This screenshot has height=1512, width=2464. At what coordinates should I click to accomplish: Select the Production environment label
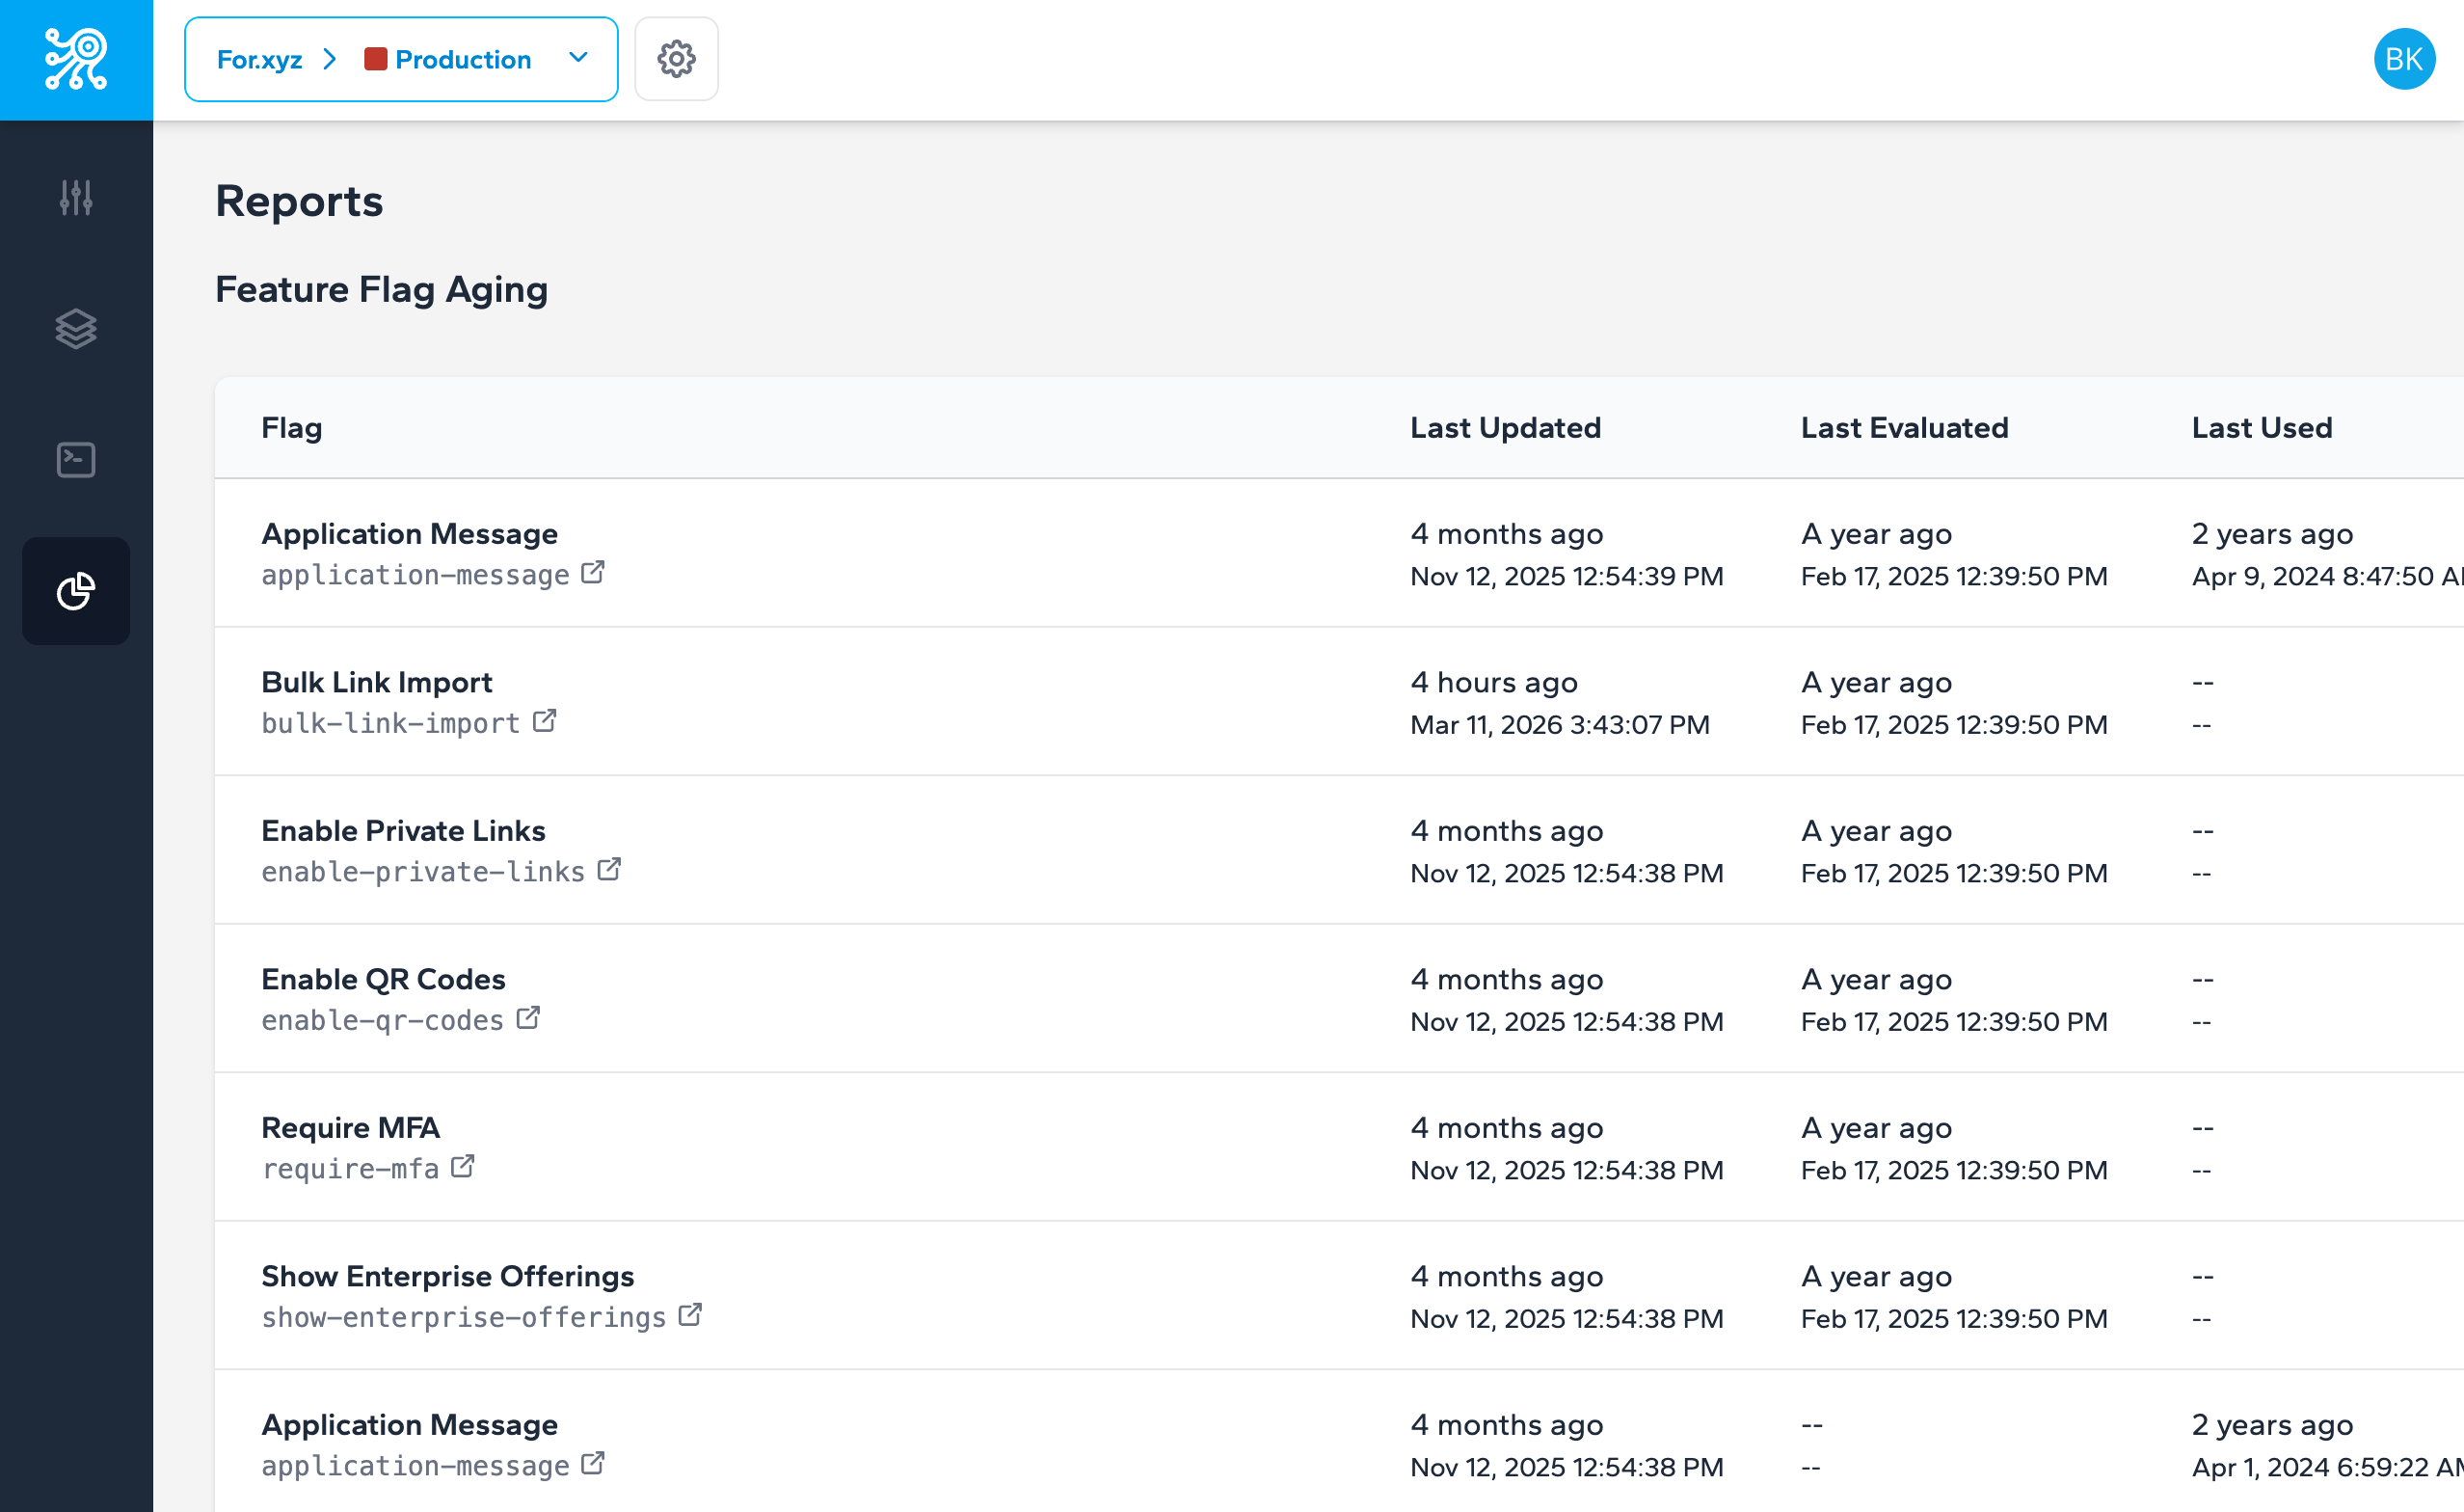click(462, 59)
